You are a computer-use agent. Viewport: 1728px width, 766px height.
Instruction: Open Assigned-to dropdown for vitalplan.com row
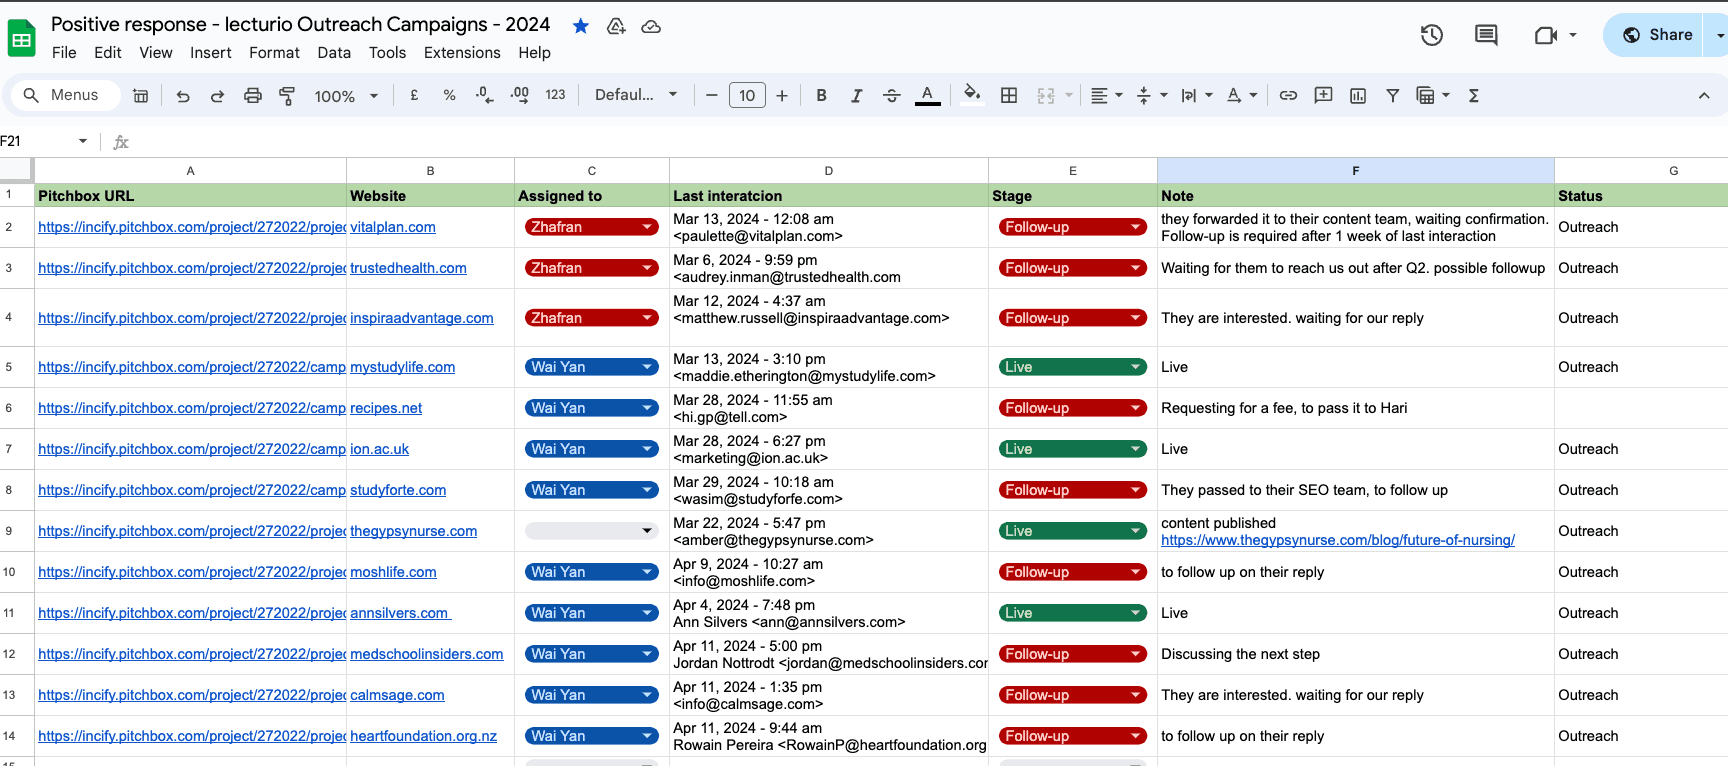(x=592, y=227)
